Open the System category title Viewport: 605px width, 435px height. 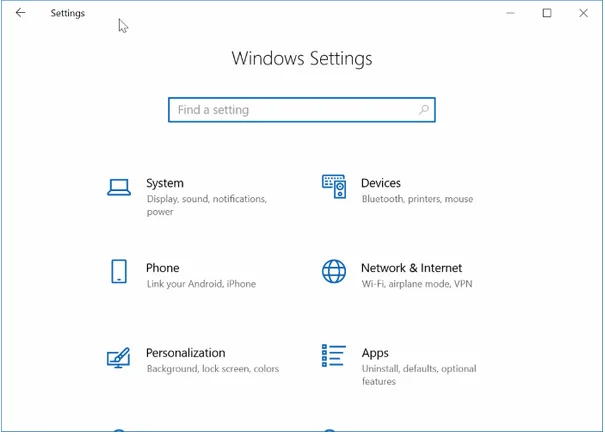[165, 183]
